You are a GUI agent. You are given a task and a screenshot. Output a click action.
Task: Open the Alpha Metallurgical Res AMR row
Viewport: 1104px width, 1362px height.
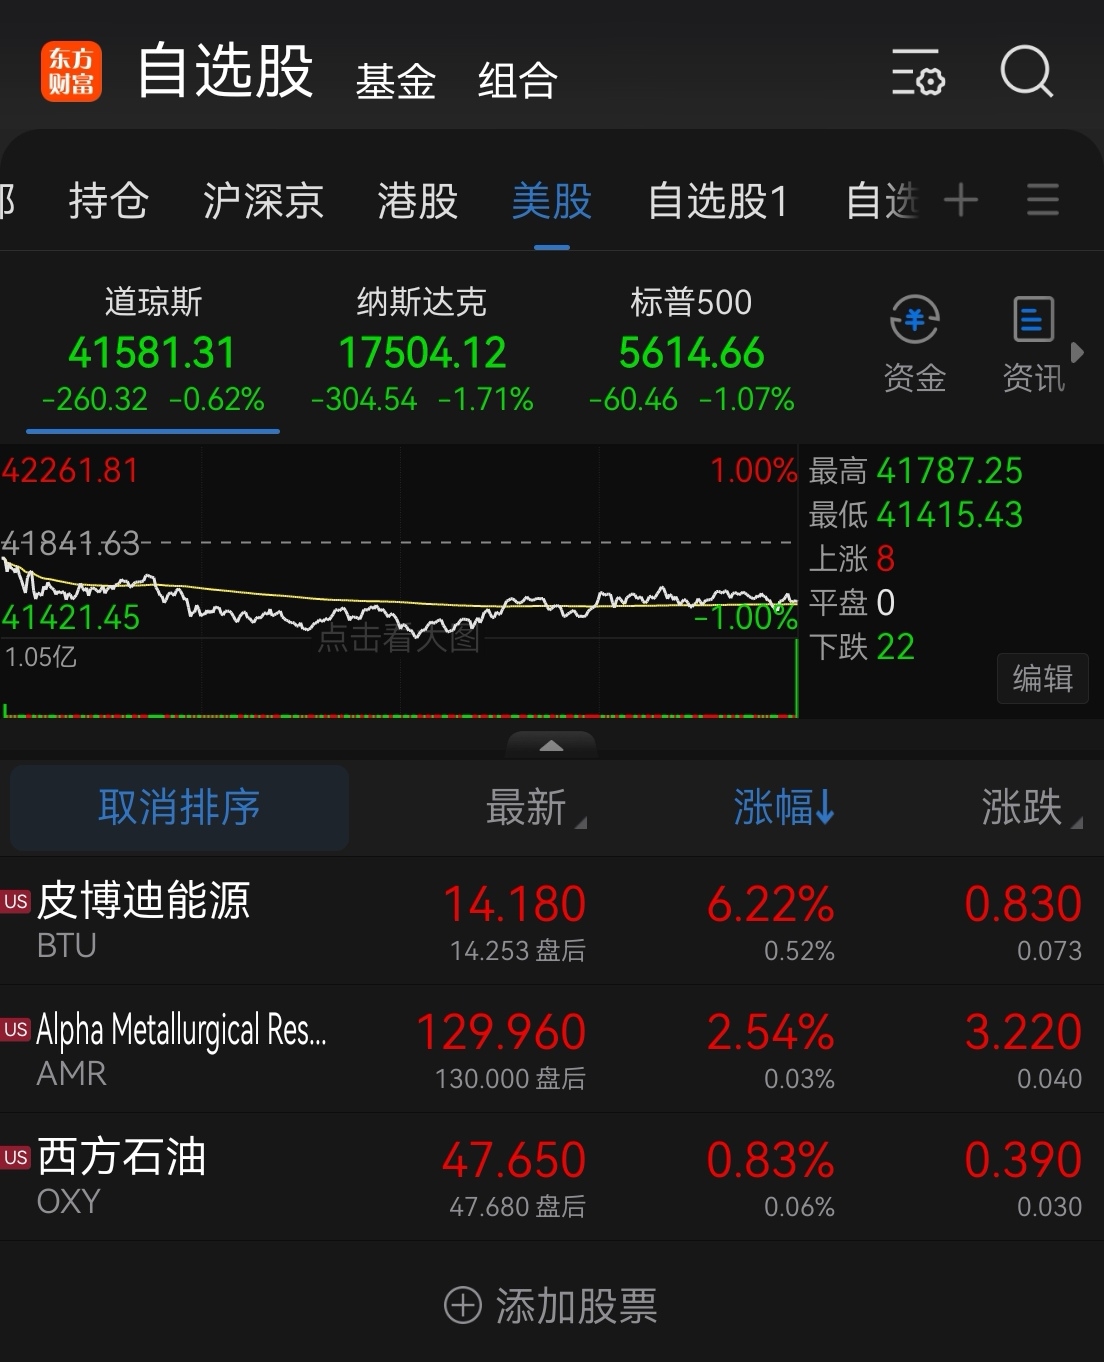552,1048
